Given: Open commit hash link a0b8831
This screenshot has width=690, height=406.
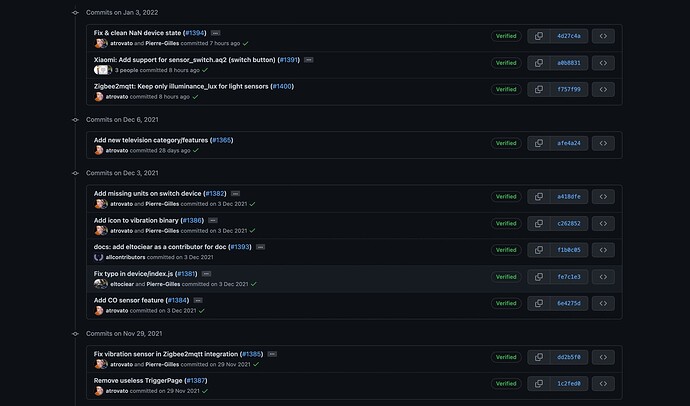Looking at the screenshot, I should (569, 63).
